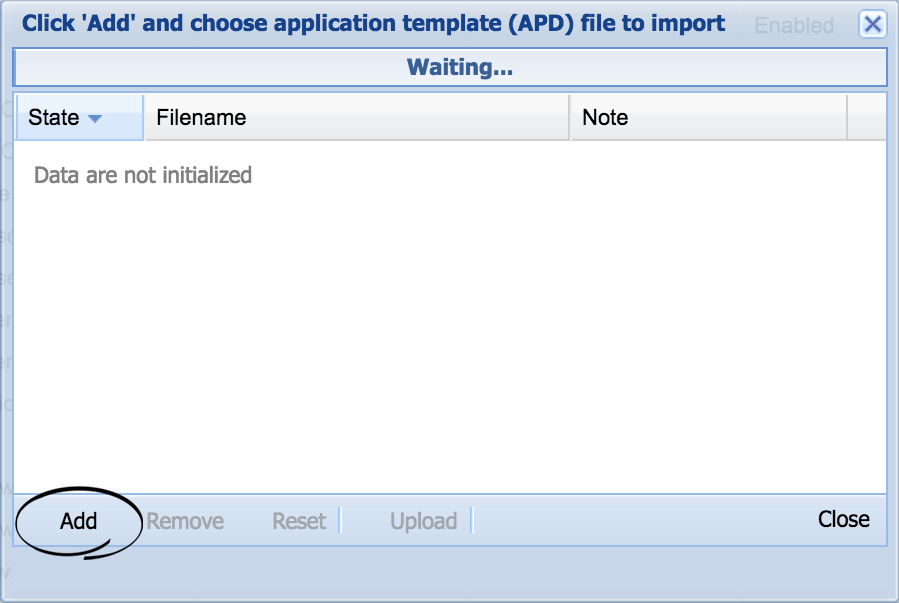Viewport: 899px width, 603px height.
Task: Click the Upload button
Action: 423,521
